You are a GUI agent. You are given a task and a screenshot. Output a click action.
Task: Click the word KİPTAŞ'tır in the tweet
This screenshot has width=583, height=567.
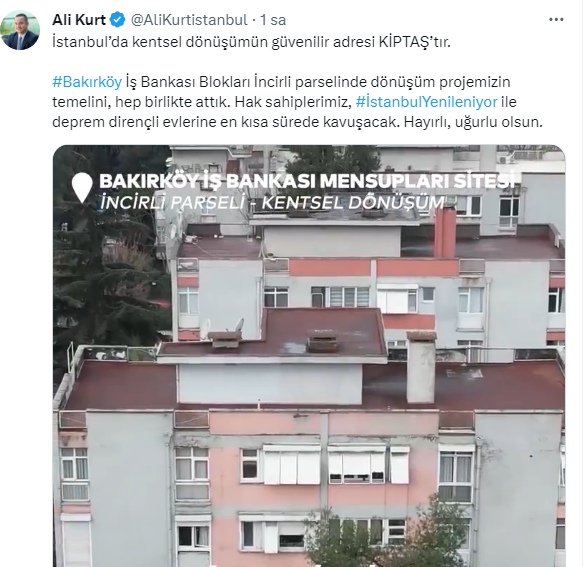(x=415, y=42)
